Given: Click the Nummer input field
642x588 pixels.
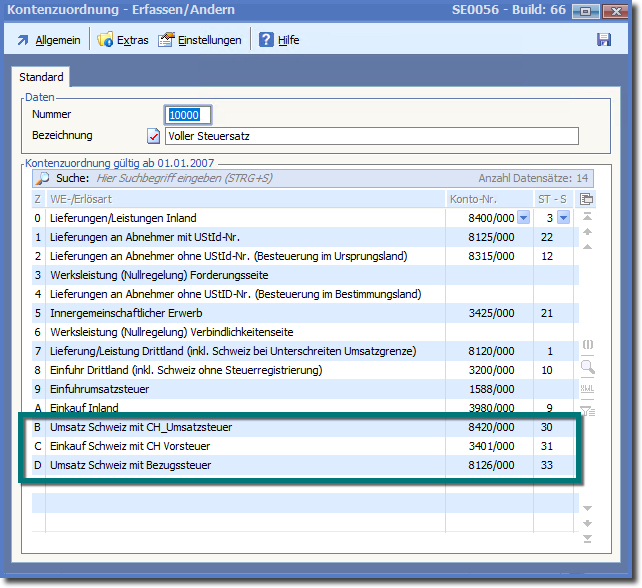Looking at the screenshot, I should pyautogui.click(x=189, y=115).
